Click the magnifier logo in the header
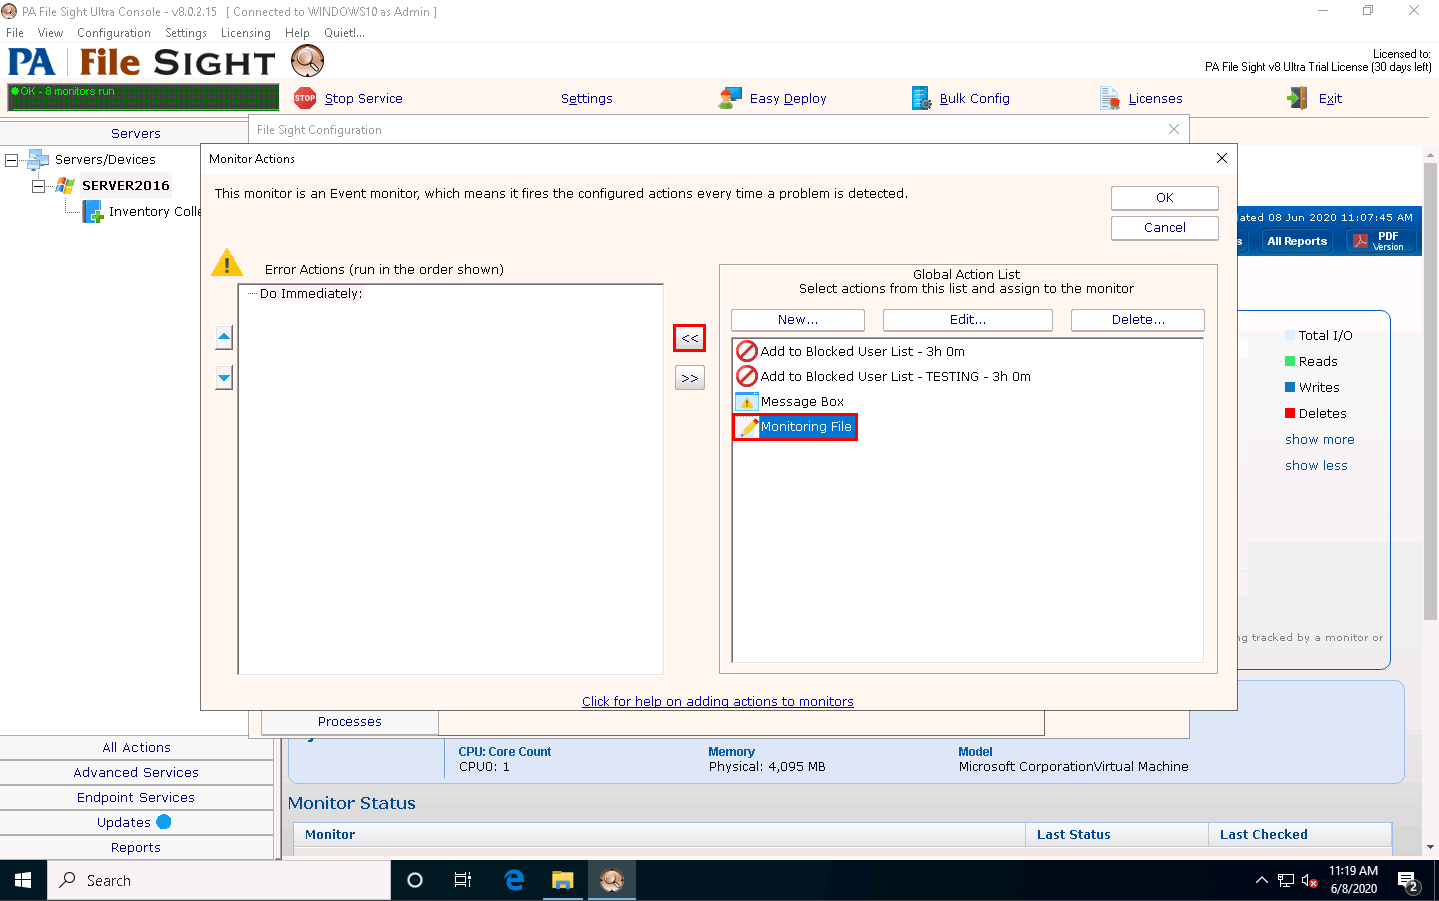The width and height of the screenshot is (1439, 901). (x=308, y=61)
